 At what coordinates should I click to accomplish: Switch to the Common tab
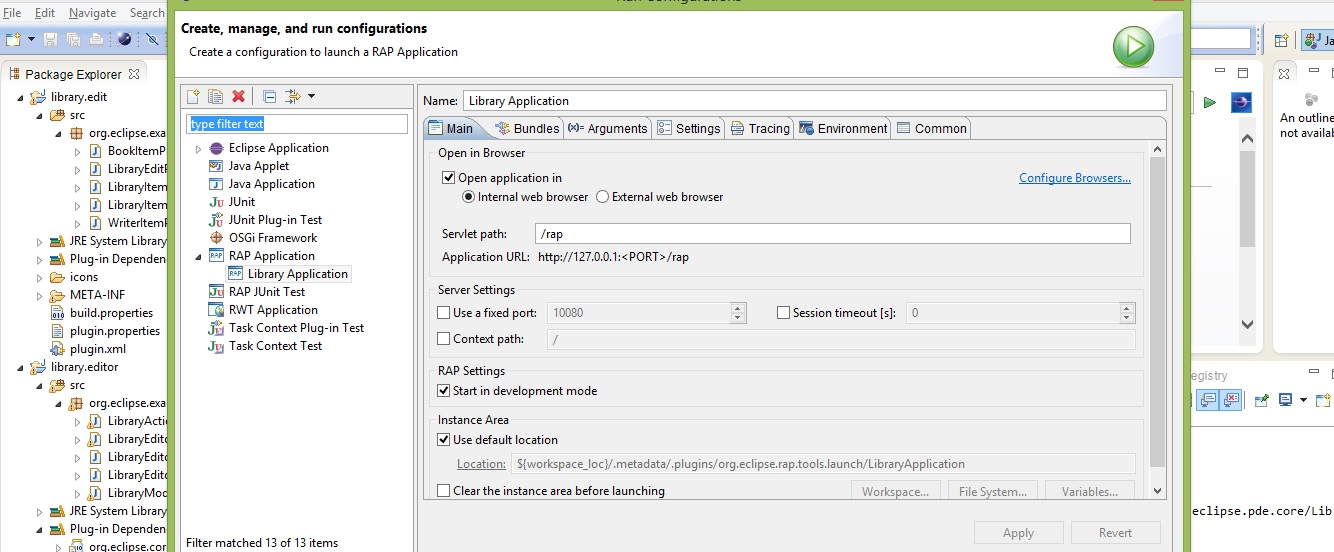931,128
